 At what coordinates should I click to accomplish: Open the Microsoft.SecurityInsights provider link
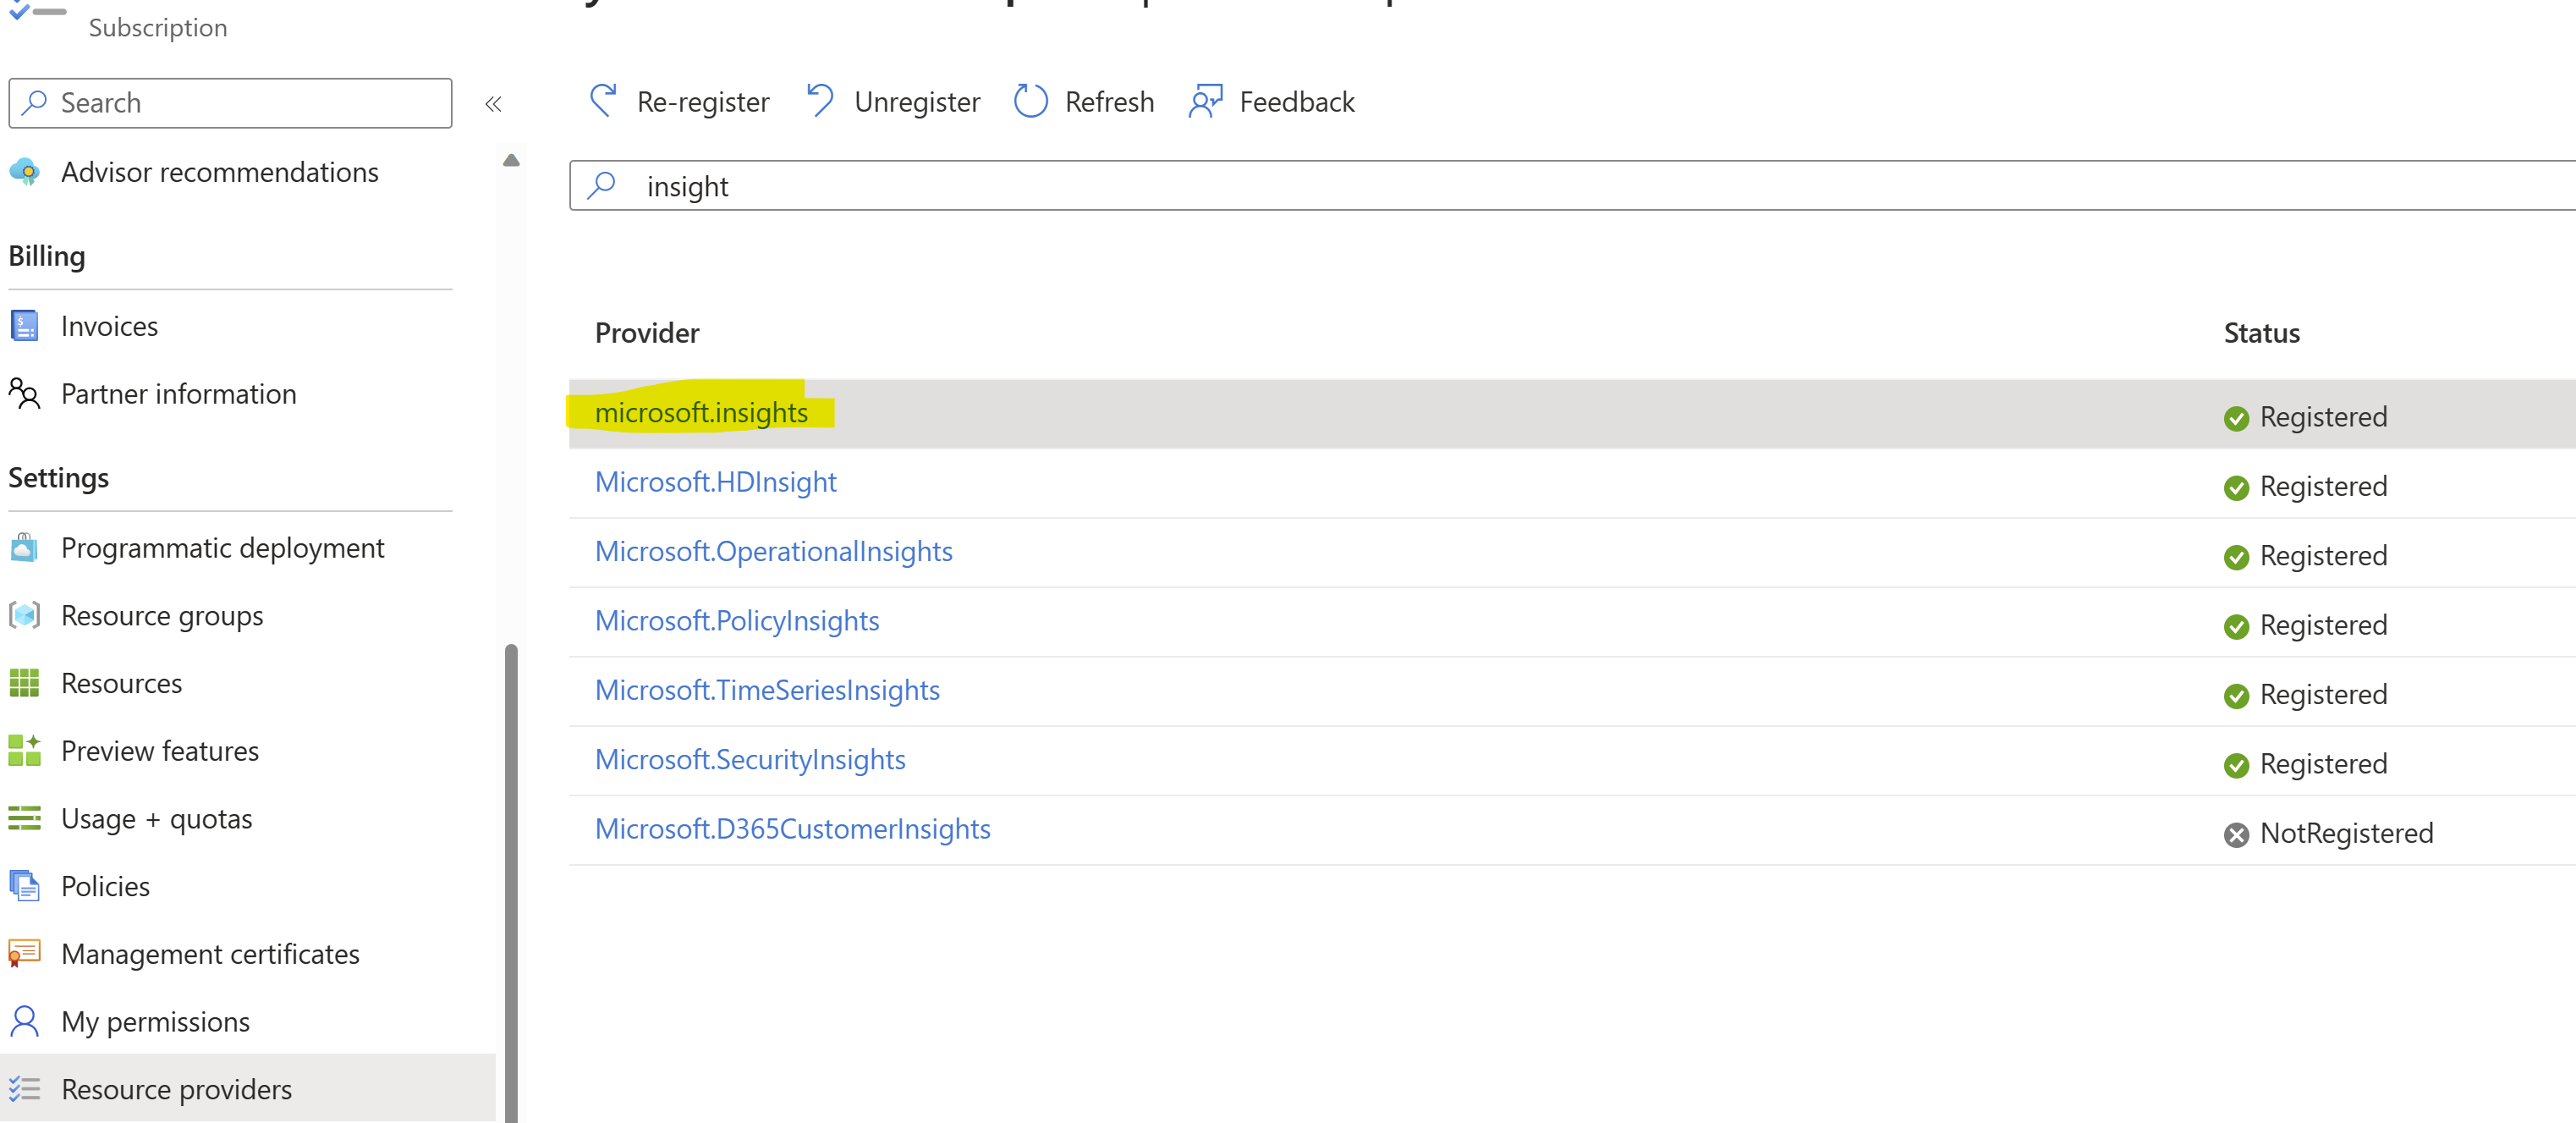coord(750,760)
